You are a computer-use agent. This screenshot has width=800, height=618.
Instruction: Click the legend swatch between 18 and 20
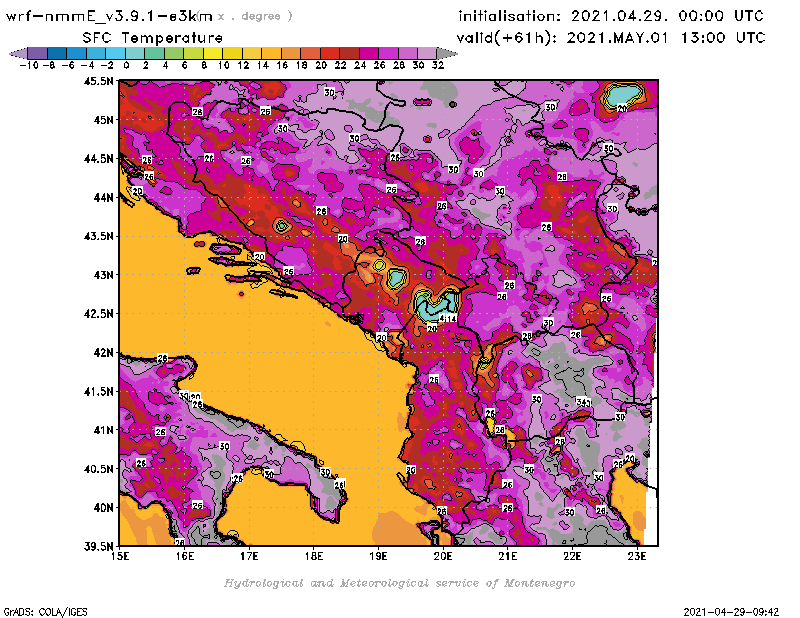coord(310,53)
